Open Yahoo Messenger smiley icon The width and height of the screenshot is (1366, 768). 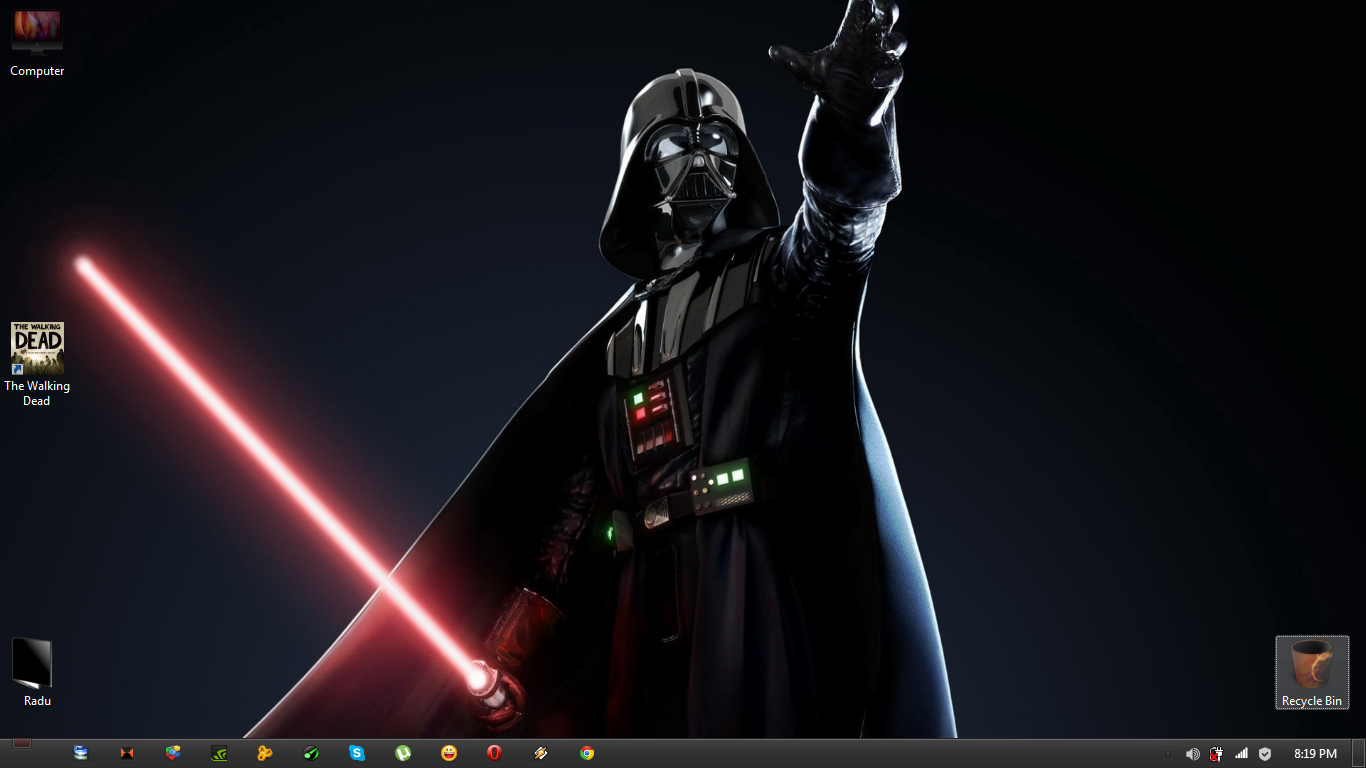(x=449, y=753)
